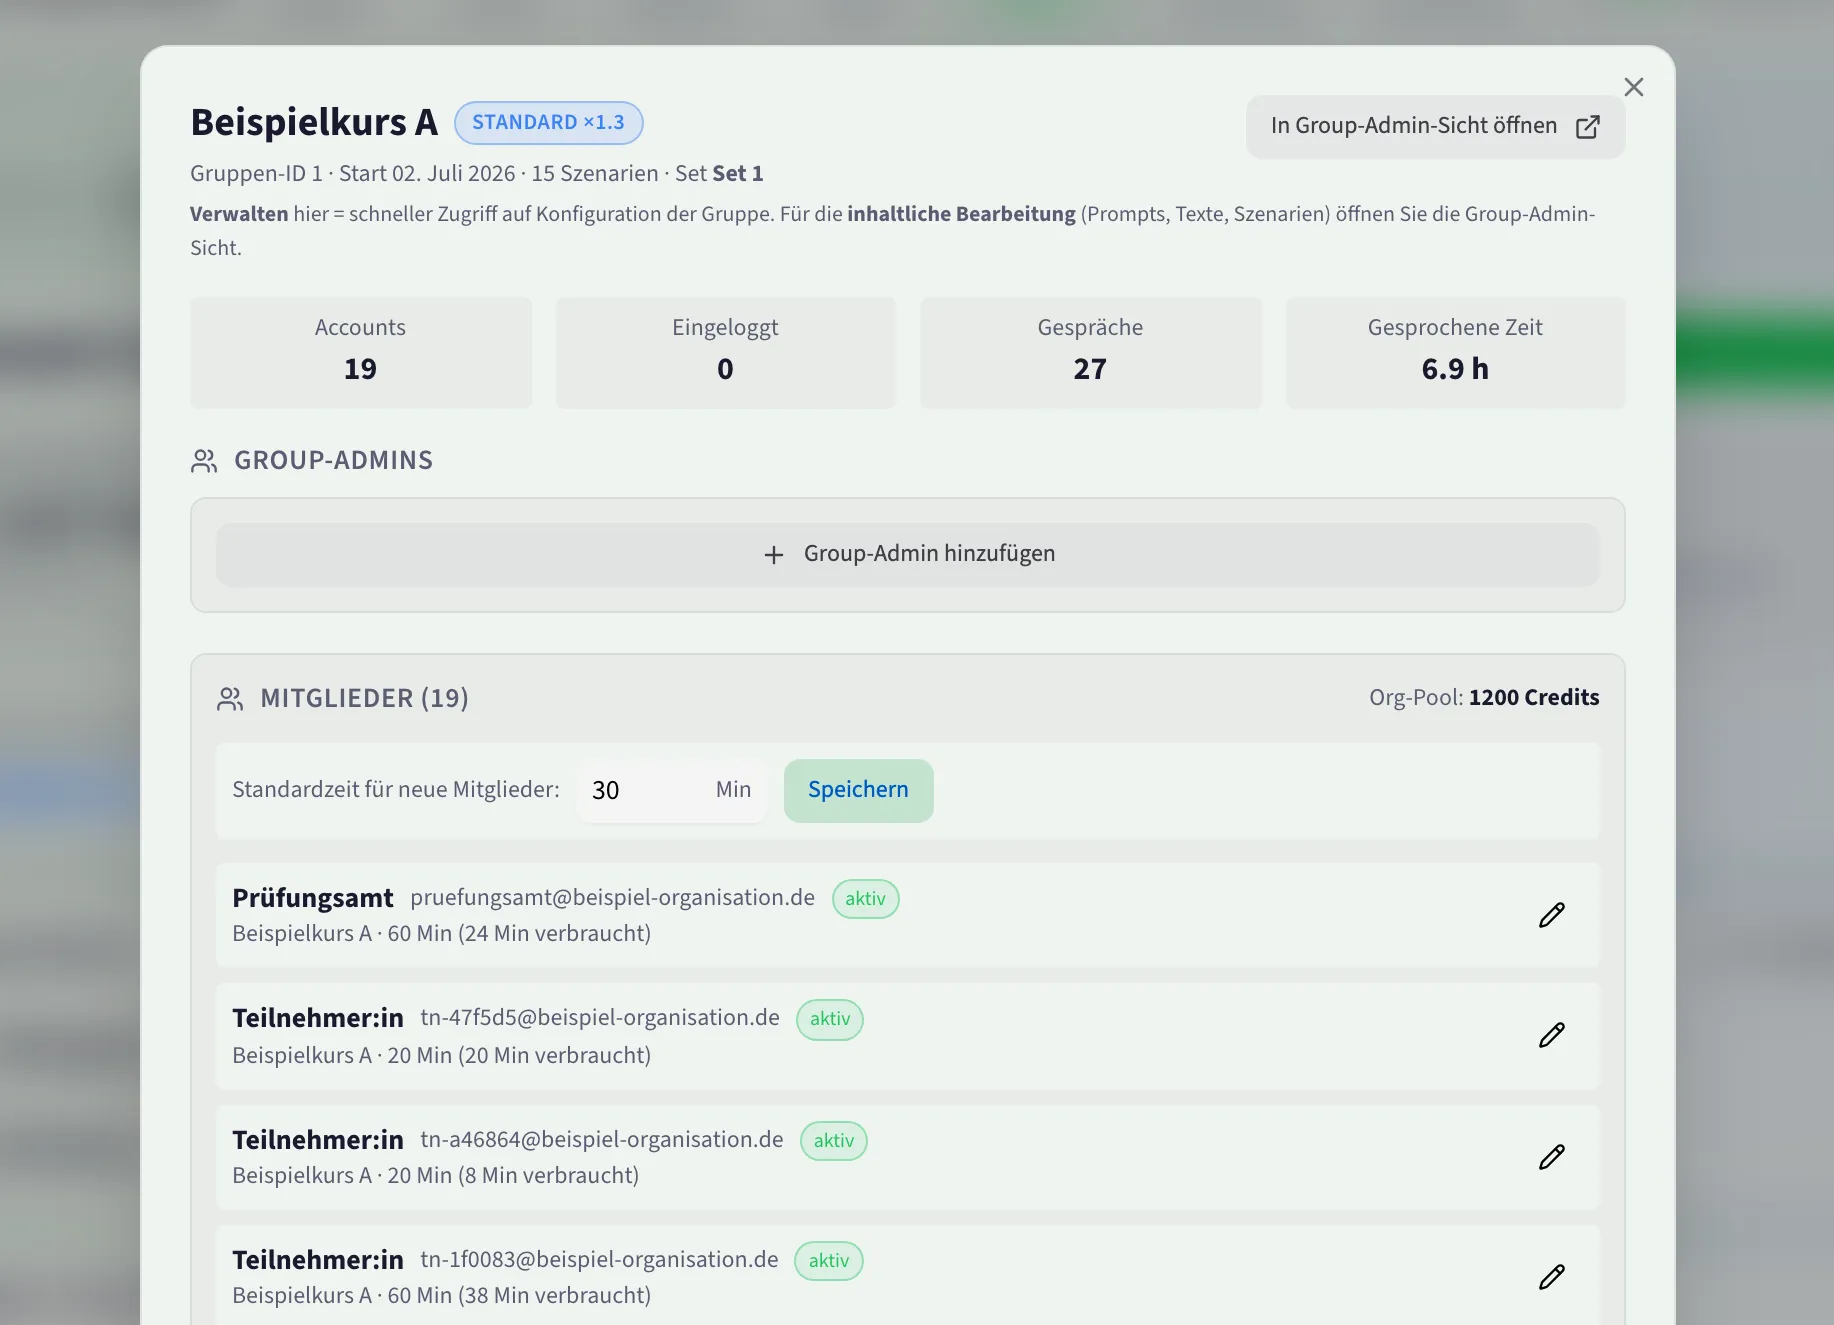
Task: Click the plus icon beside Group-Admin hinzufügen
Action: 773,554
